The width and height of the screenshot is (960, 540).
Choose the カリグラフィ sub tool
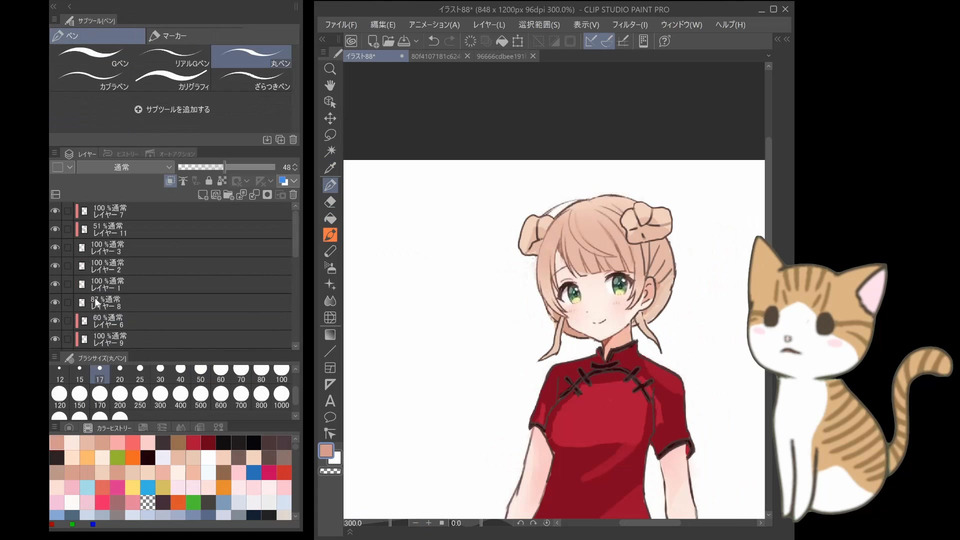(173, 80)
